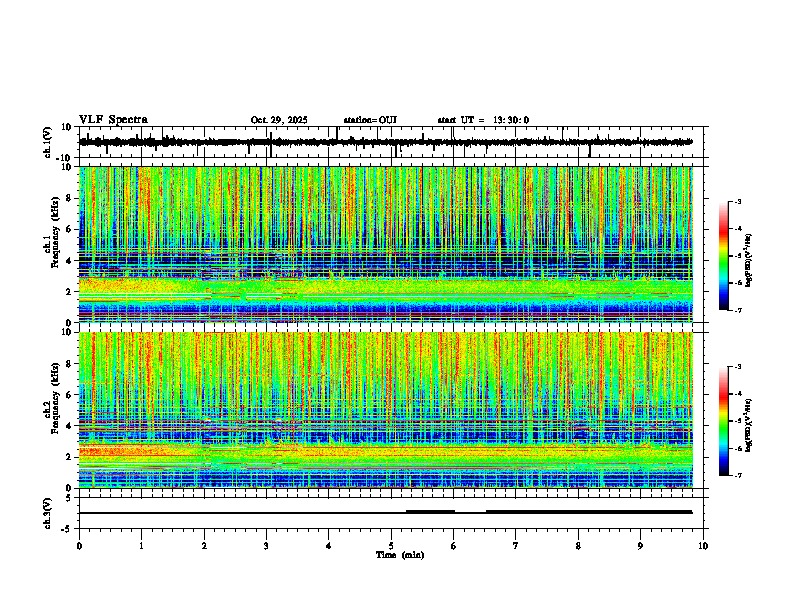The height and width of the screenshot is (612, 792).
Task: Click the ch.3 voltage trace panel
Action: click(x=391, y=513)
